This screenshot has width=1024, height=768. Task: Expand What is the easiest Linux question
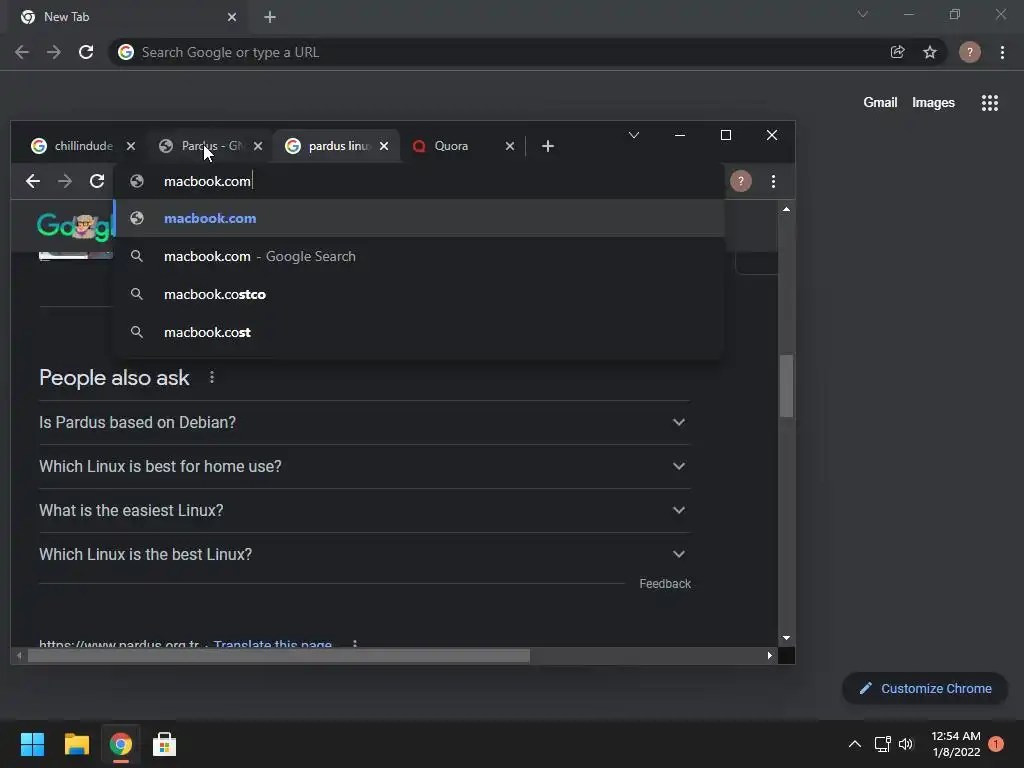click(x=364, y=510)
